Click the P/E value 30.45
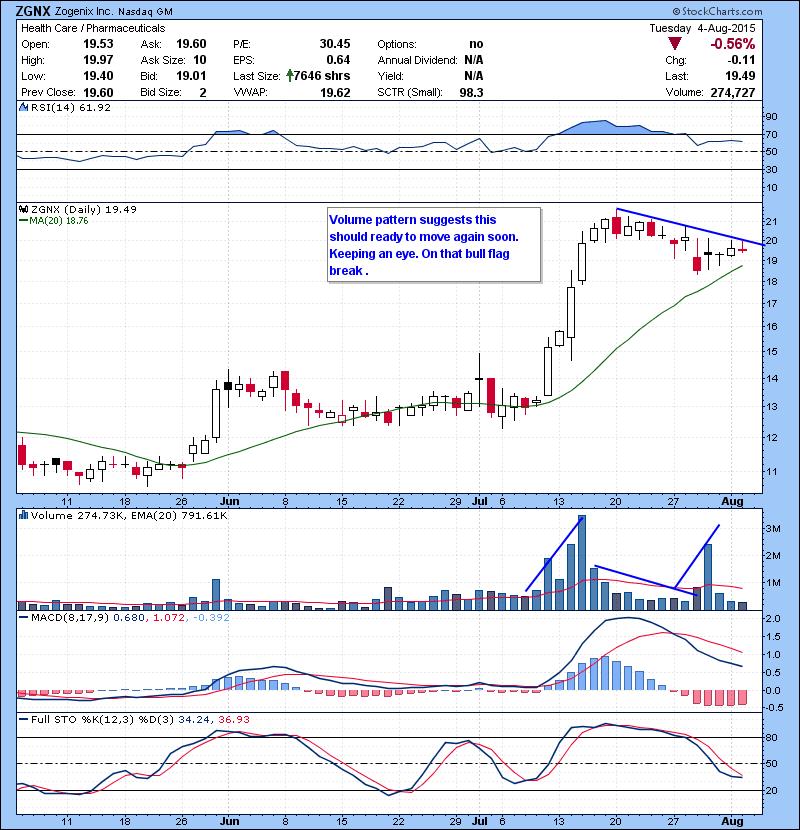The image size is (800, 830). pos(335,43)
